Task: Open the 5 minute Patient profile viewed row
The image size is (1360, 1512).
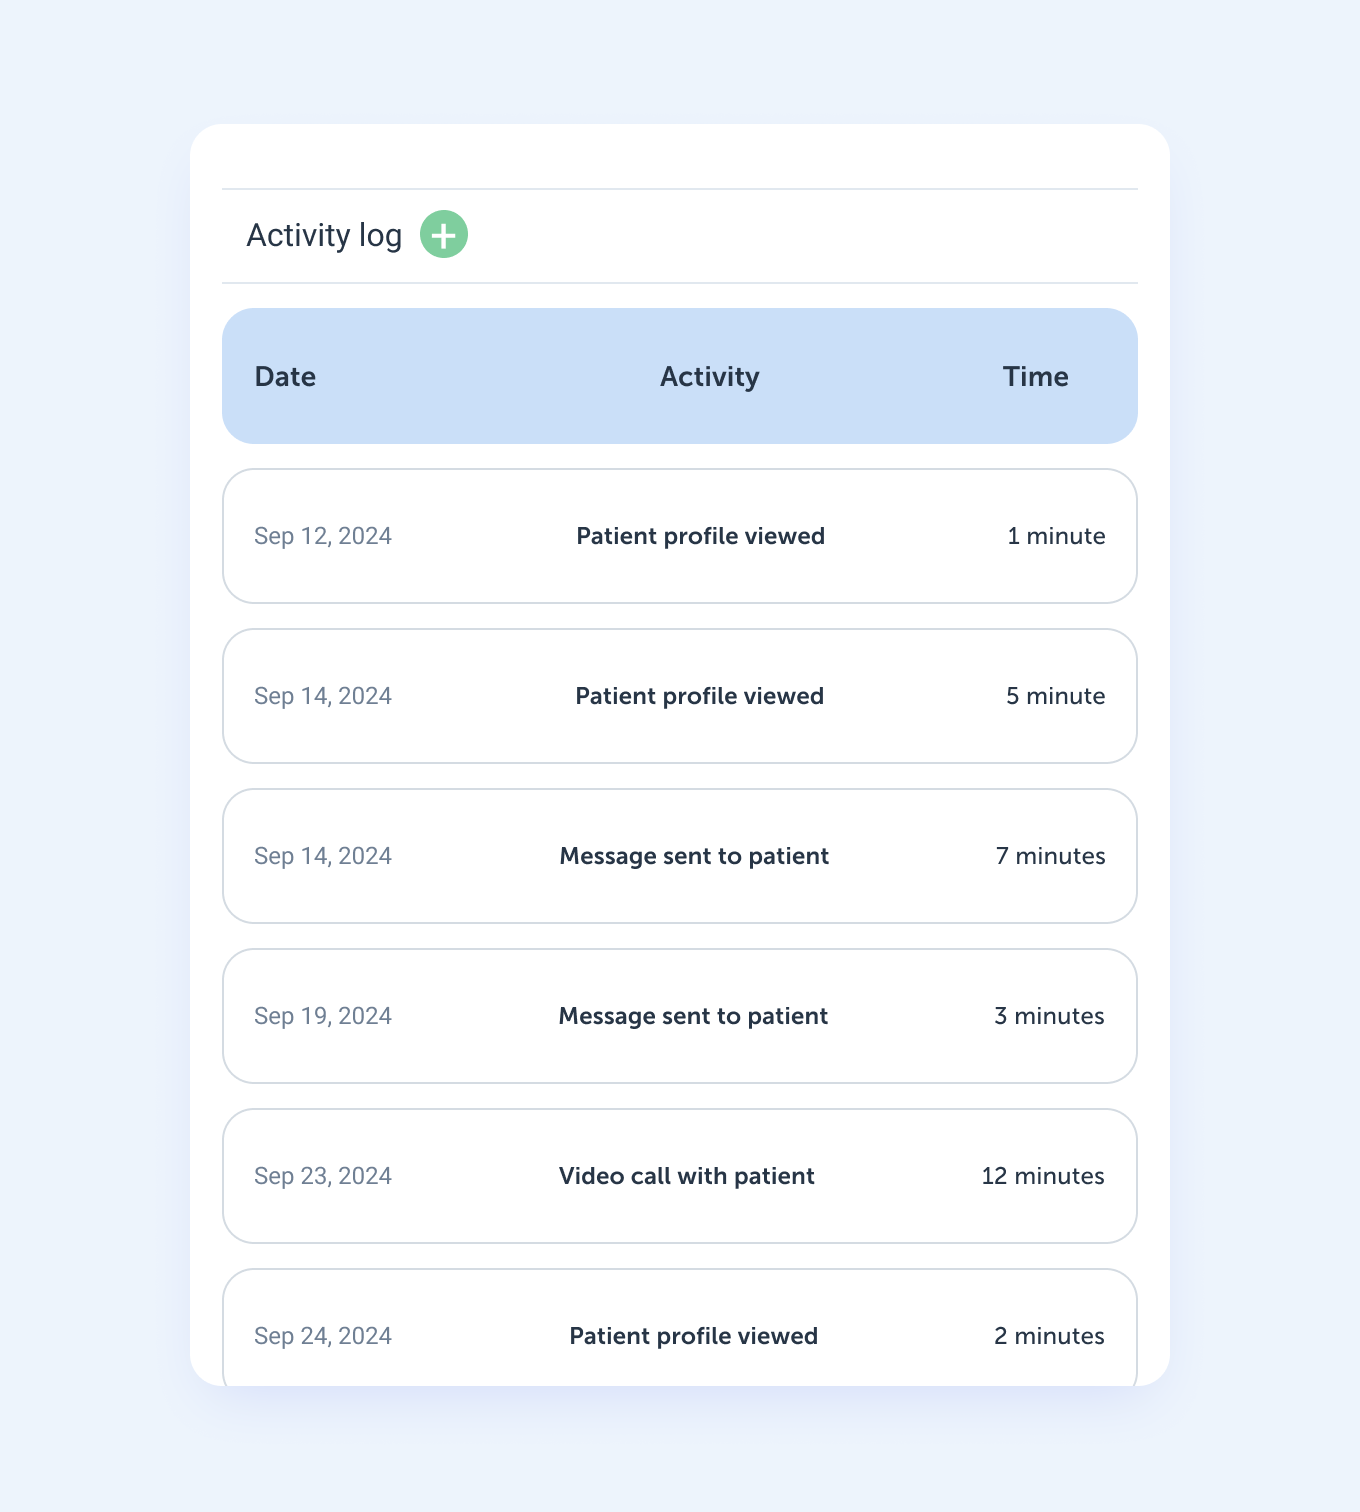Action: 680,696
